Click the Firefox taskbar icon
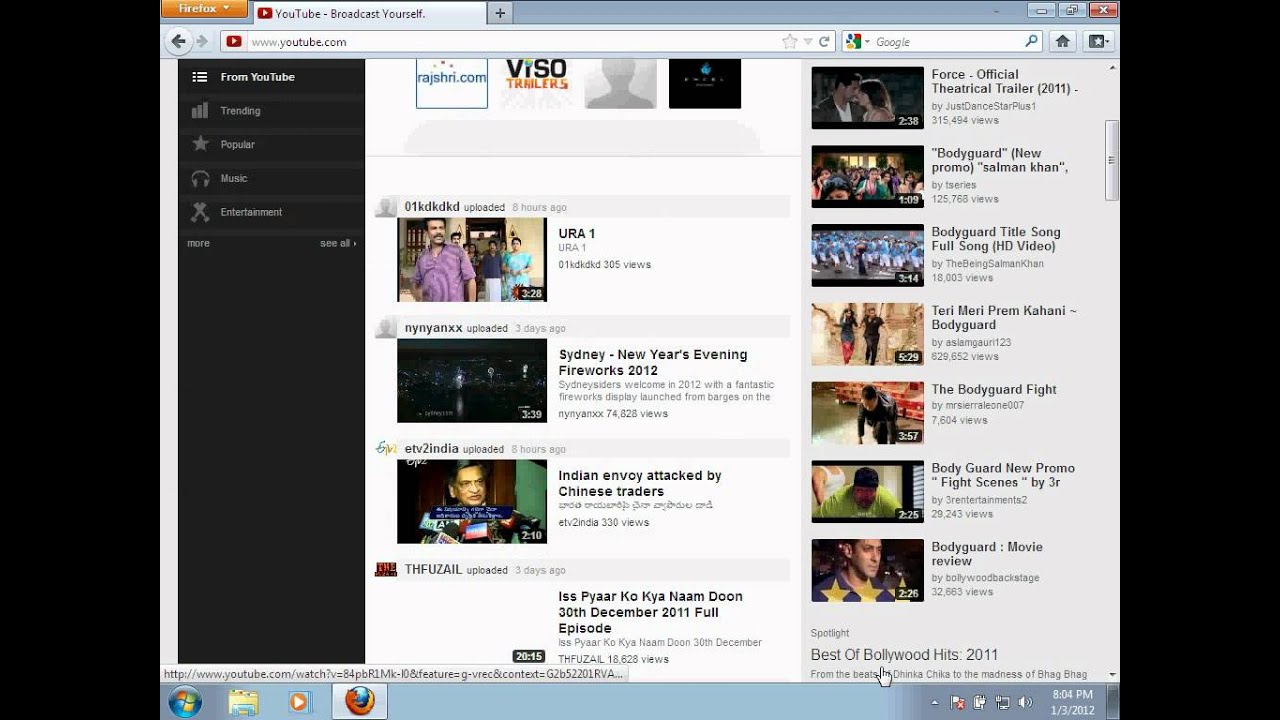This screenshot has width=1280, height=720. pyautogui.click(x=360, y=703)
